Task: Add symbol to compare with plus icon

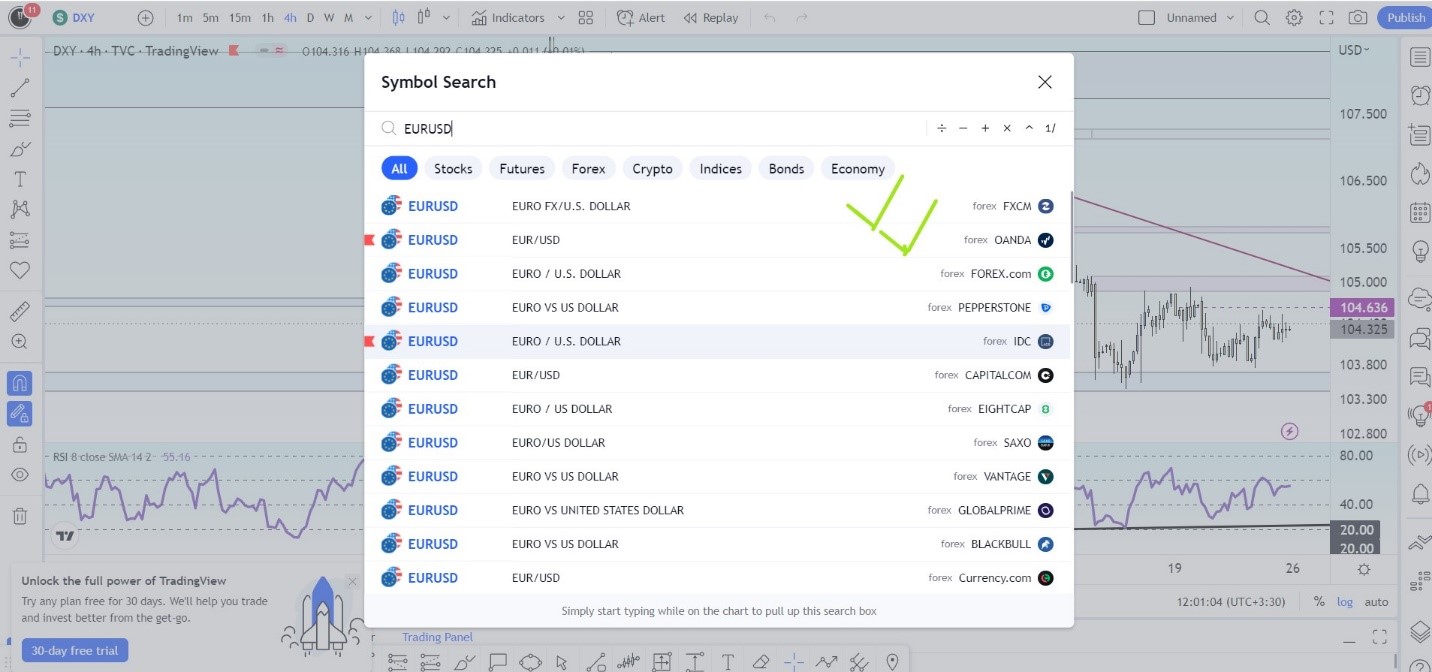Action: tap(146, 17)
